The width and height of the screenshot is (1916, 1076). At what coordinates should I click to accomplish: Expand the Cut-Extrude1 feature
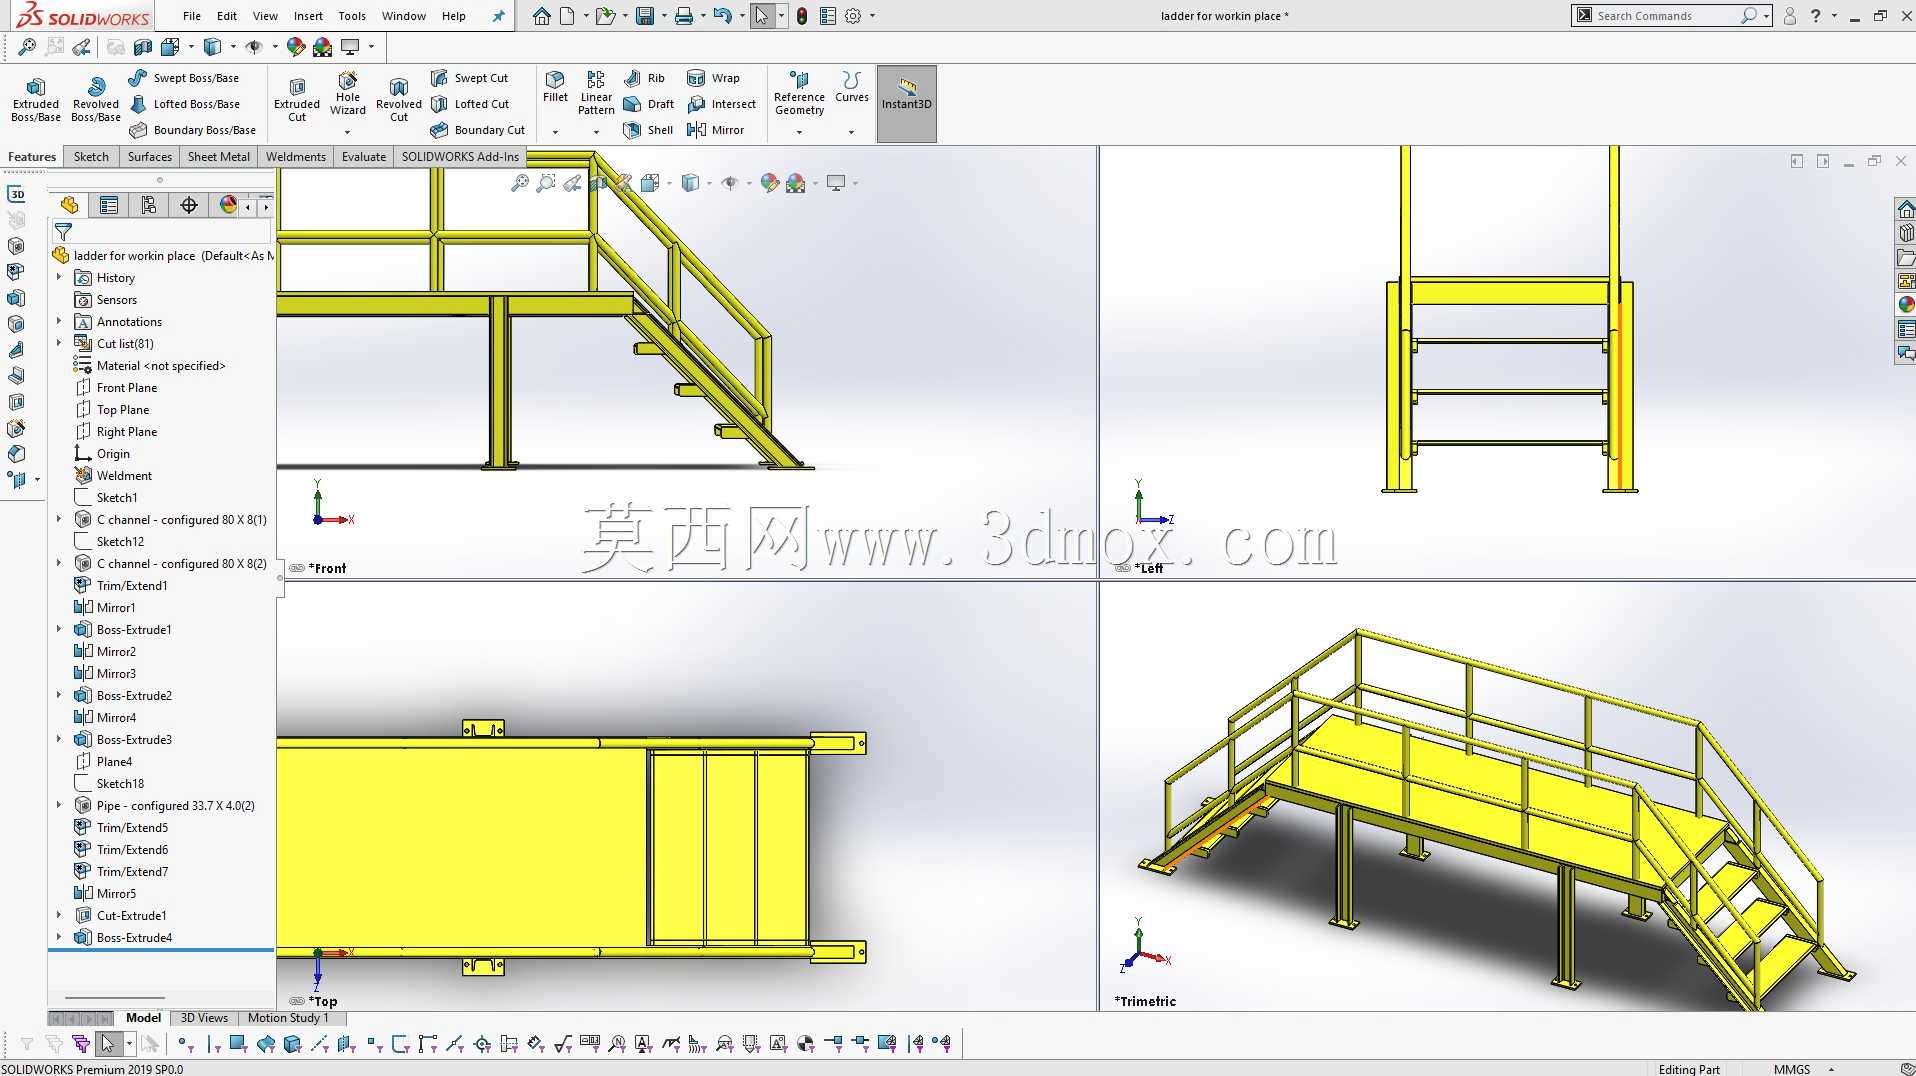pyautogui.click(x=59, y=916)
